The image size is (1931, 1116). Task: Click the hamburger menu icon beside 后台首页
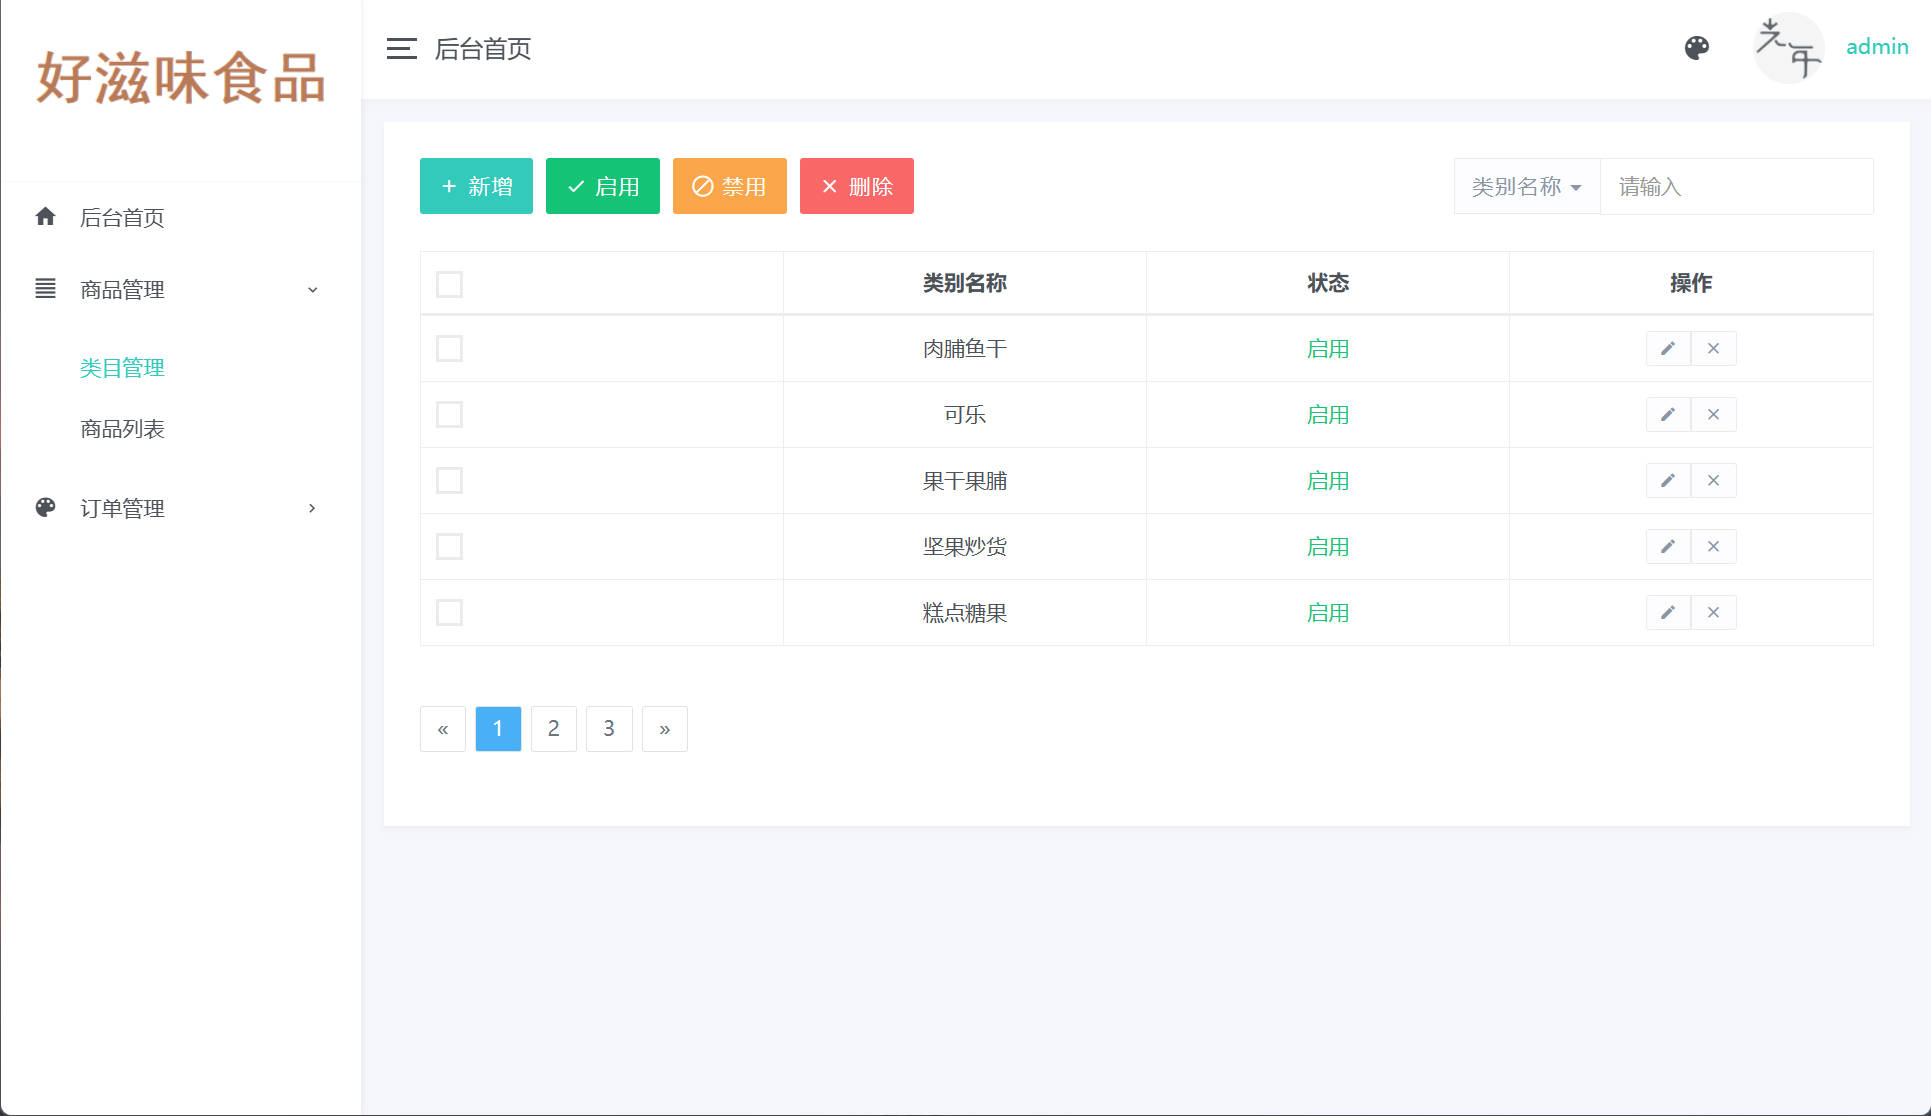tap(401, 48)
